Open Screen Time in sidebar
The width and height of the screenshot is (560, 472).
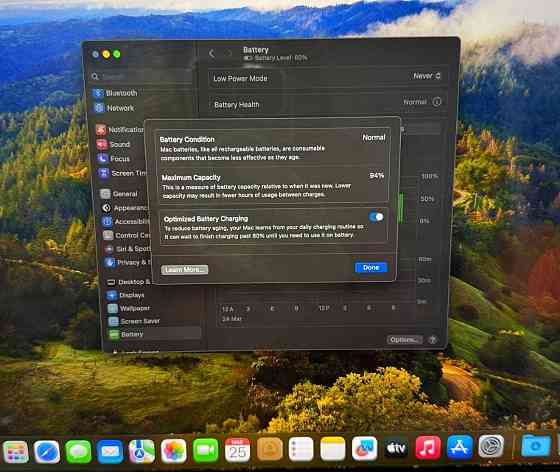pyautogui.click(x=123, y=173)
